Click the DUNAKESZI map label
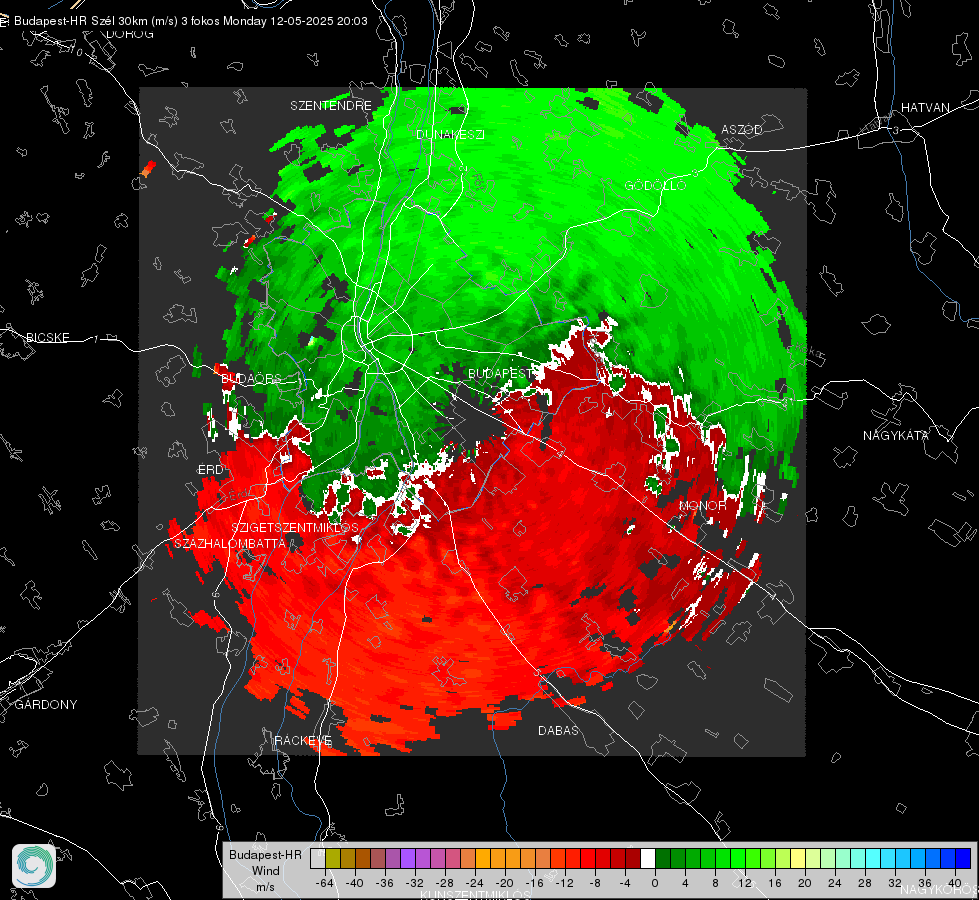 (x=450, y=134)
